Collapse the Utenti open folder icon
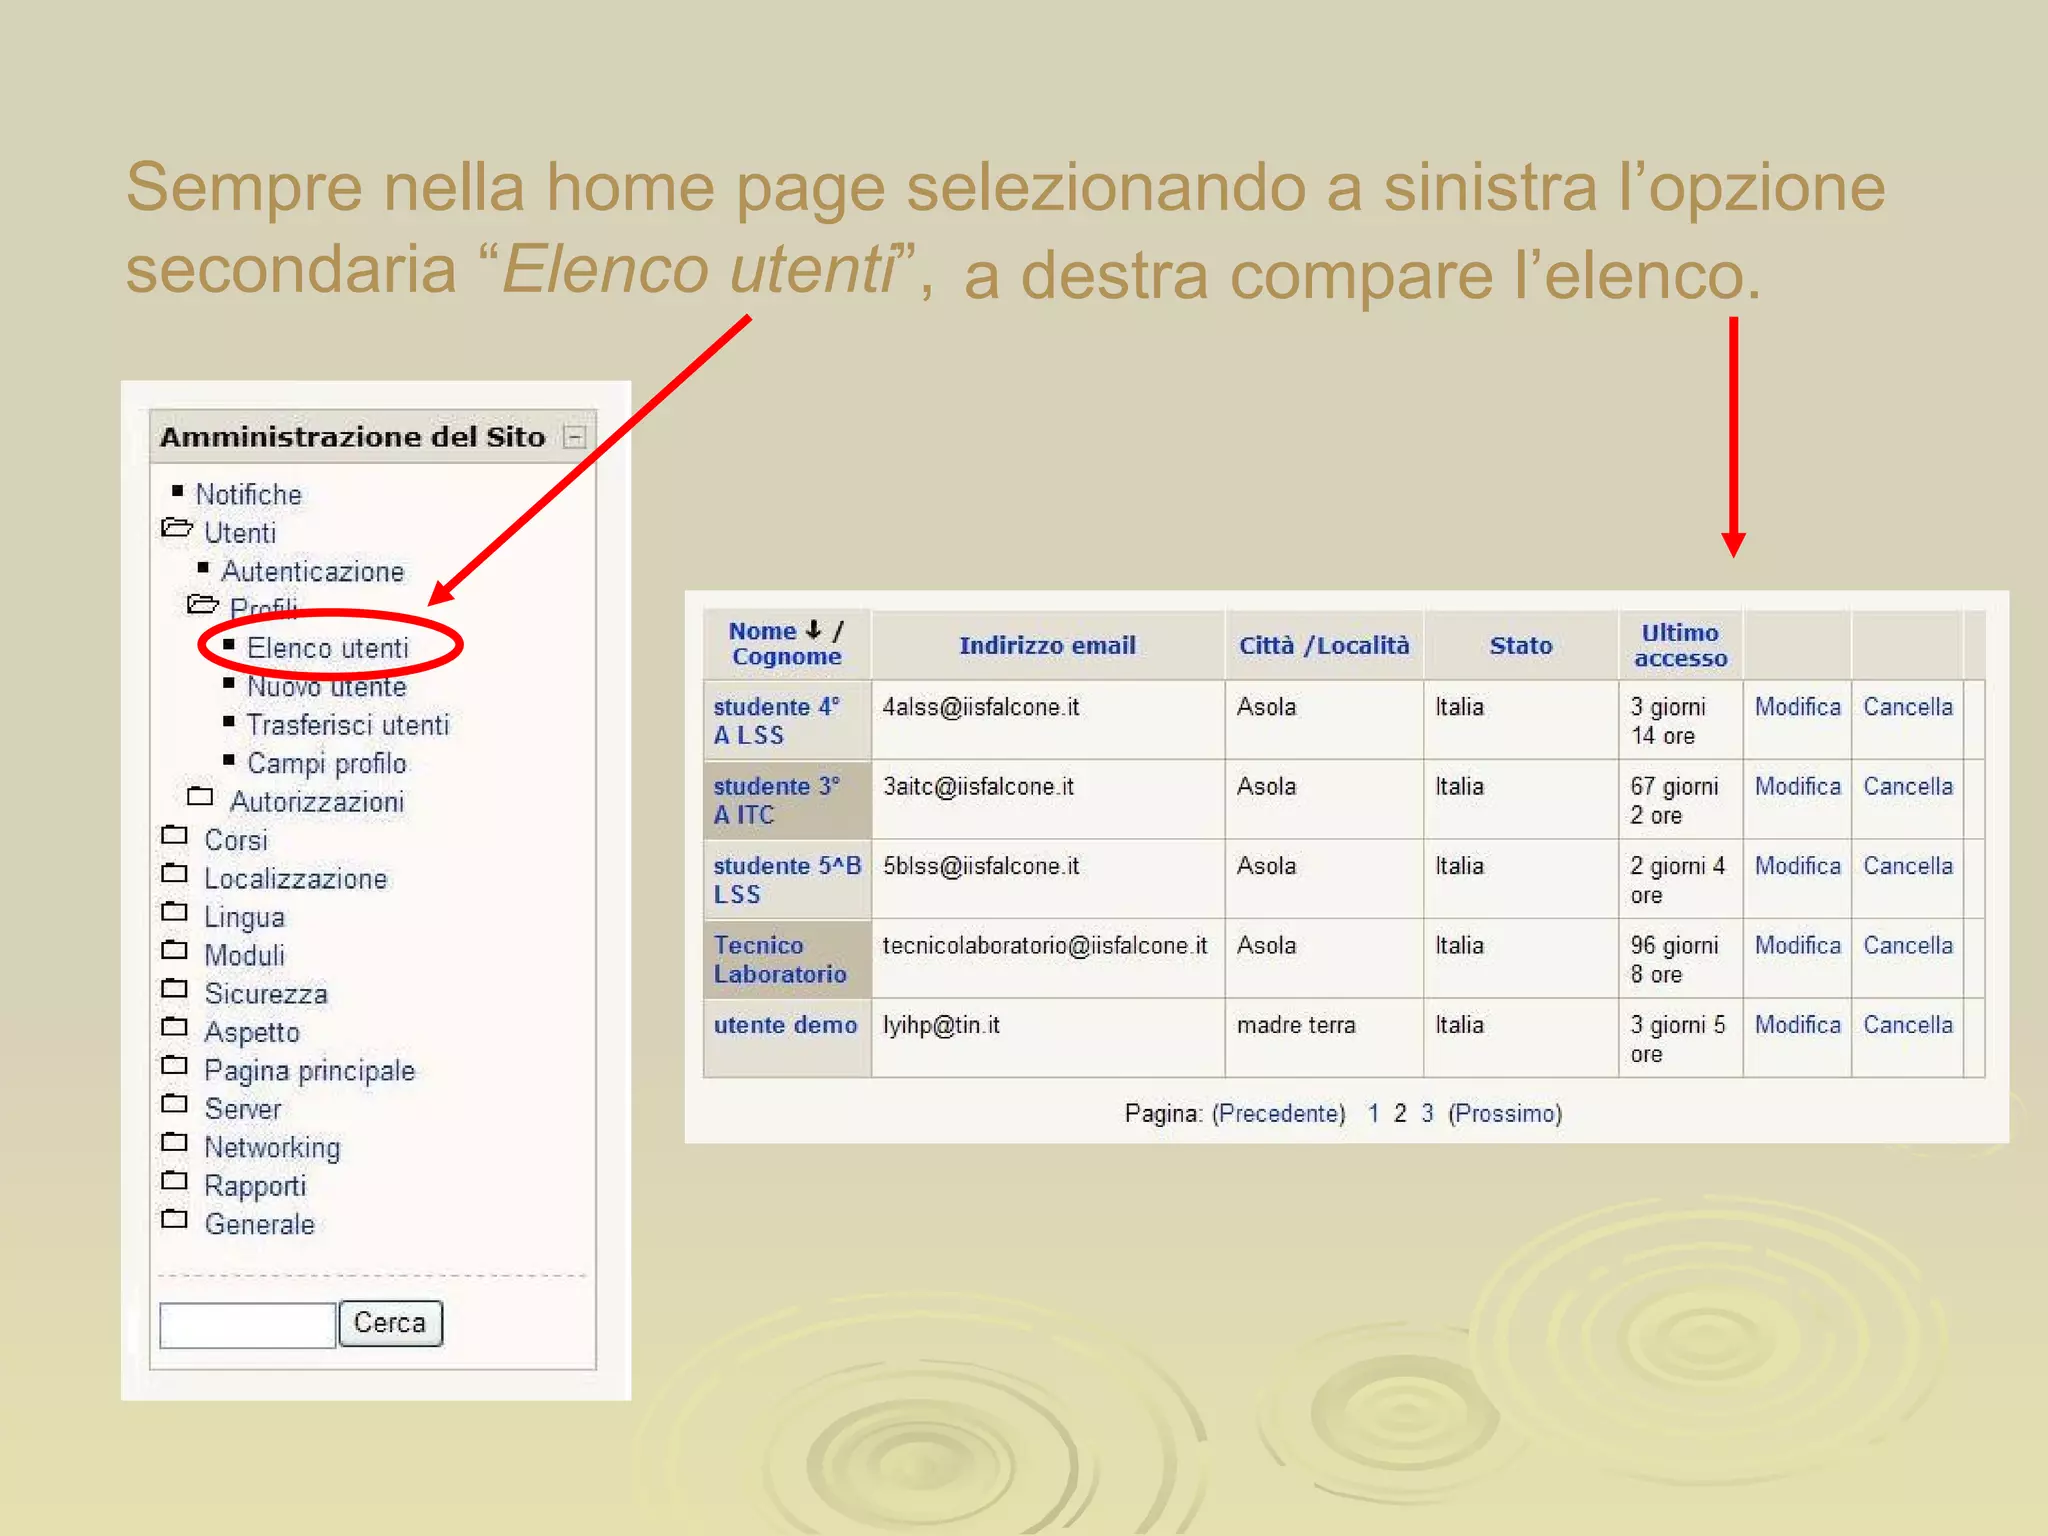This screenshot has height=1536, width=2048. click(177, 529)
